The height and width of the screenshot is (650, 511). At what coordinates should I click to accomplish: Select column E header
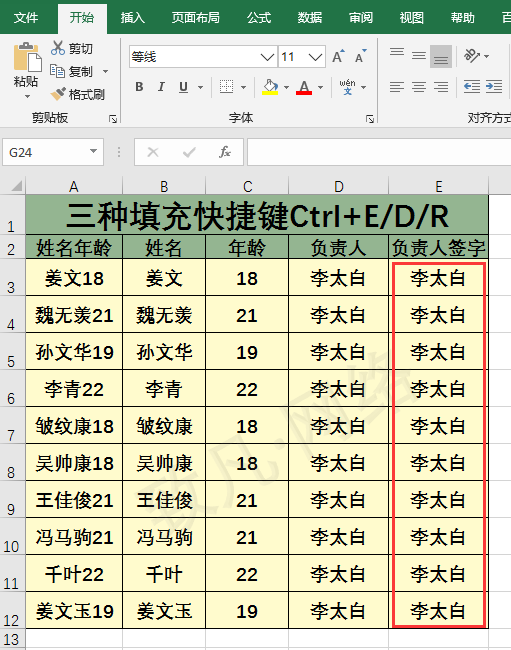pyautogui.click(x=438, y=186)
